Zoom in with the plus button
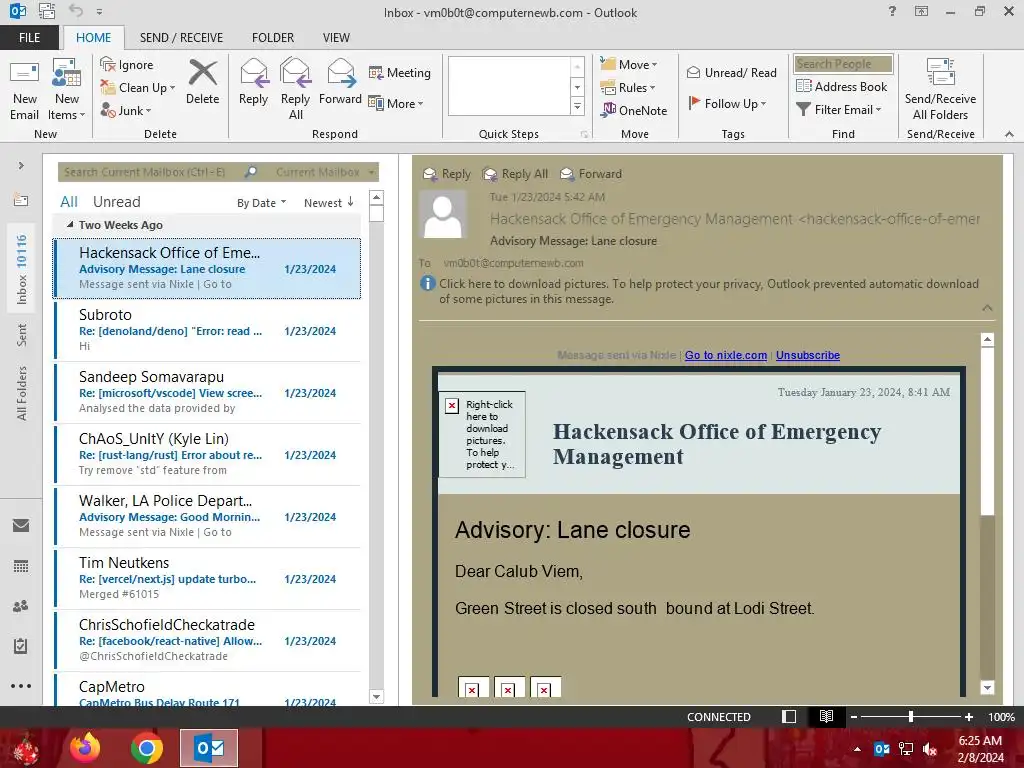This screenshot has width=1024, height=768. pyautogui.click(x=969, y=717)
